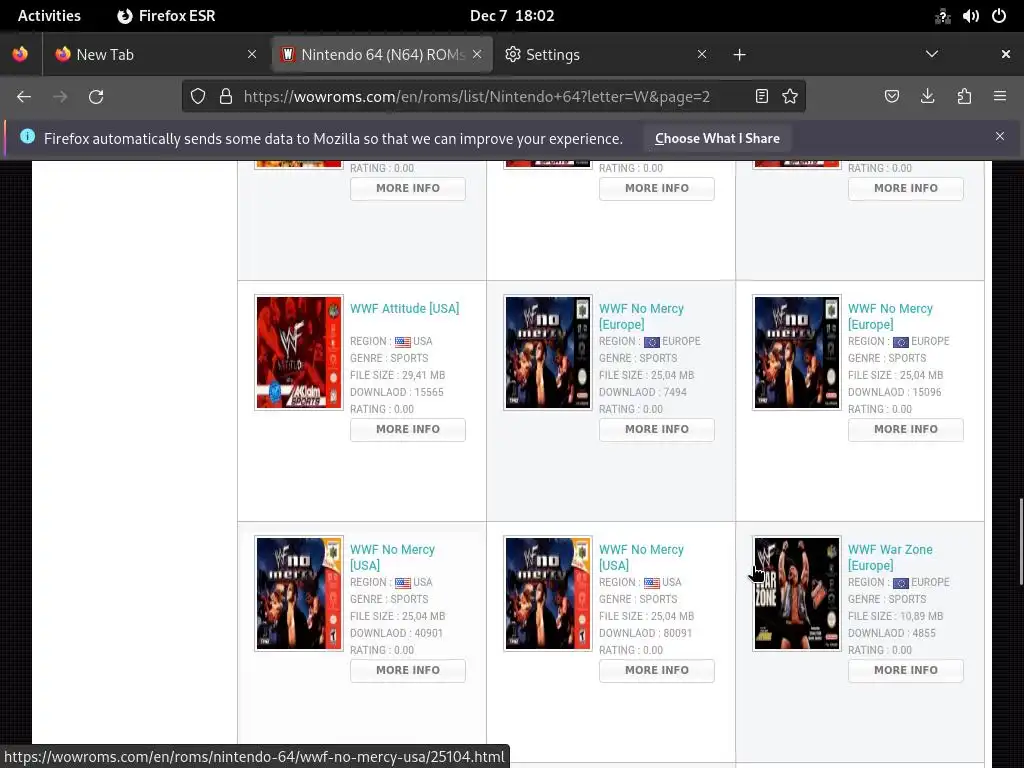The width and height of the screenshot is (1024, 768).
Task: Click the 'FILE SIZE : 29,41 MB' text
Action: [x=397, y=375]
